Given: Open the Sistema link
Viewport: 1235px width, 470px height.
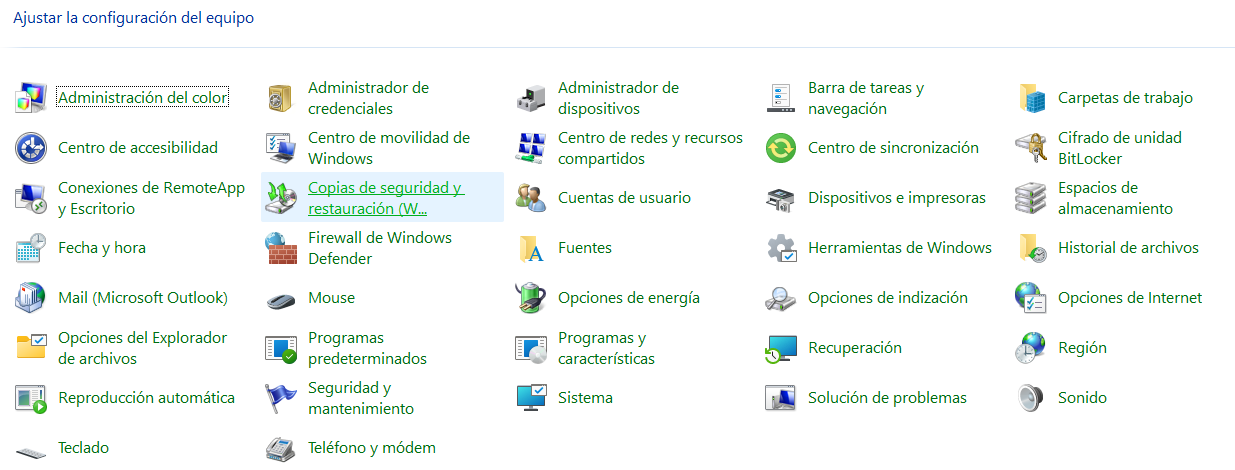Looking at the screenshot, I should coord(585,398).
